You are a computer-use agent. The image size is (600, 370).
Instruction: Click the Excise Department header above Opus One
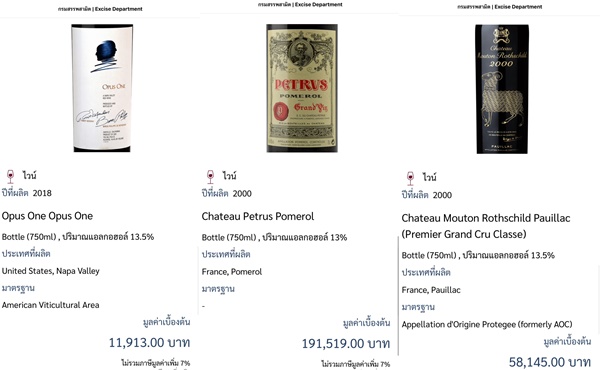[x=100, y=9]
